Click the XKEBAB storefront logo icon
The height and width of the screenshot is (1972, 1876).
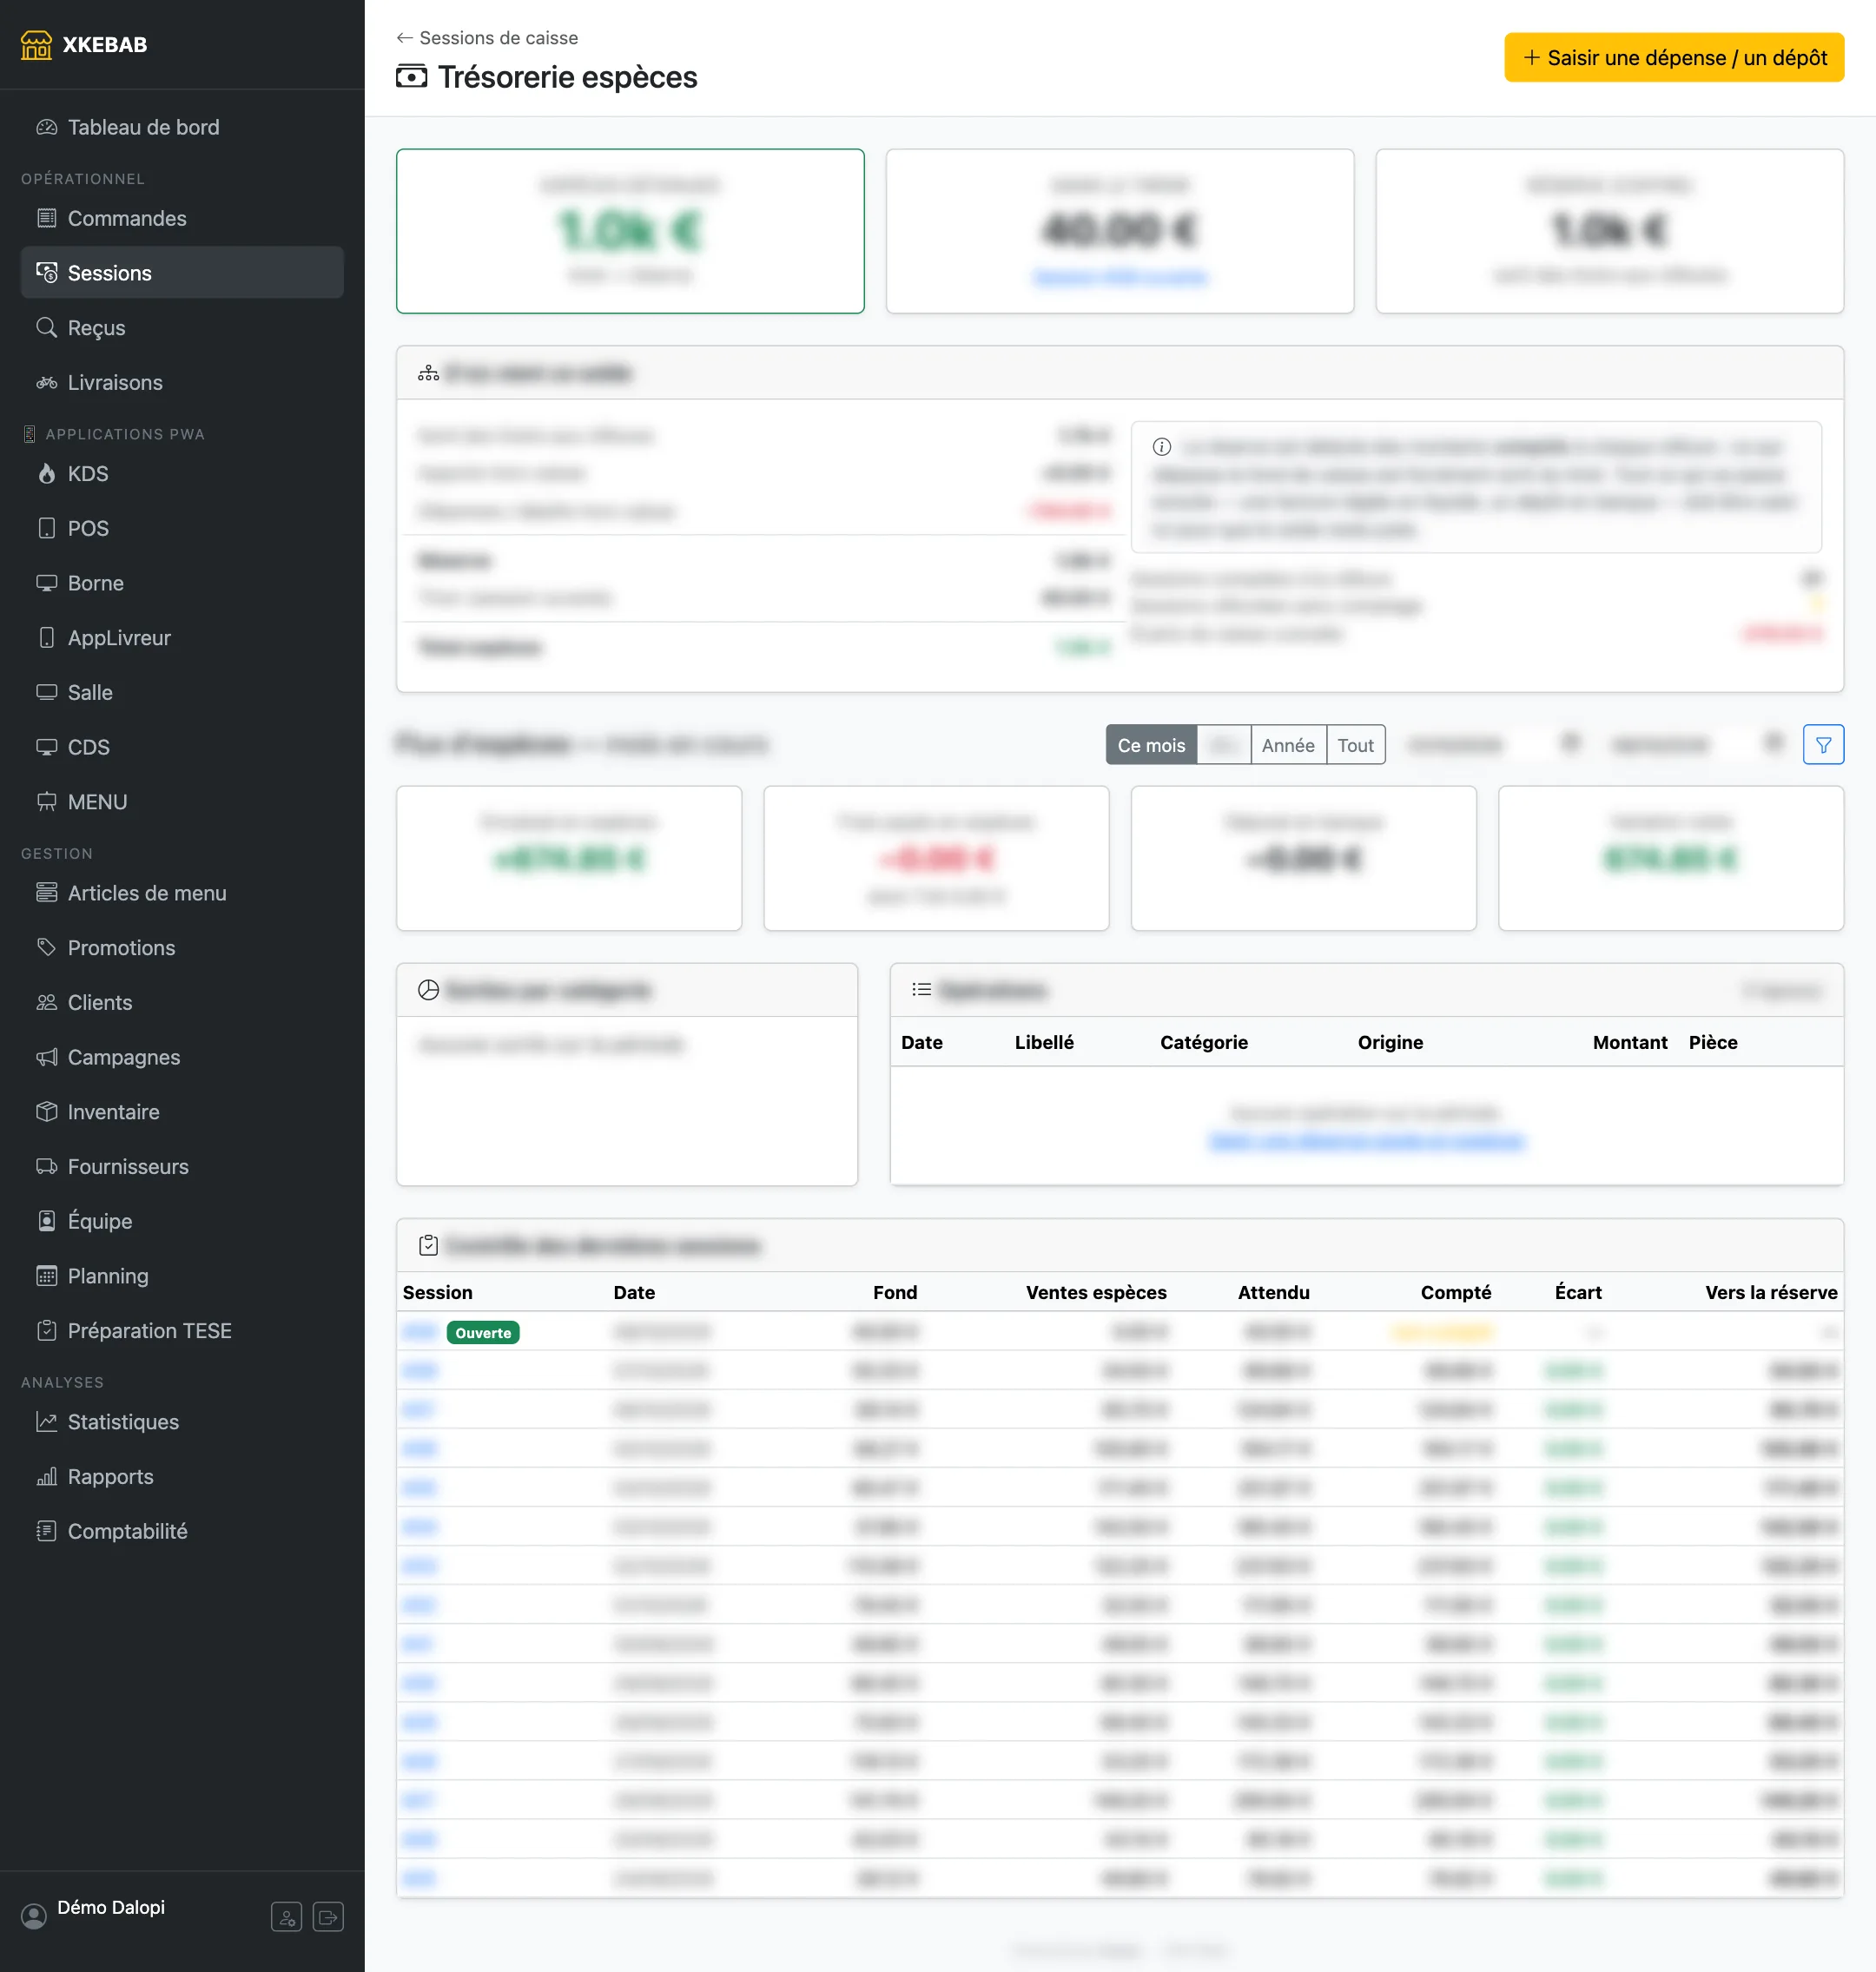(x=36, y=45)
